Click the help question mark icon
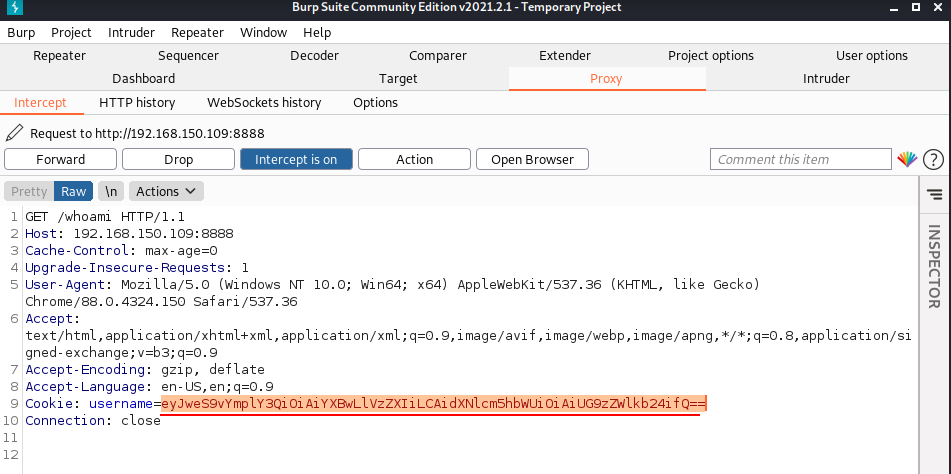This screenshot has height=474, width=951. 933,160
